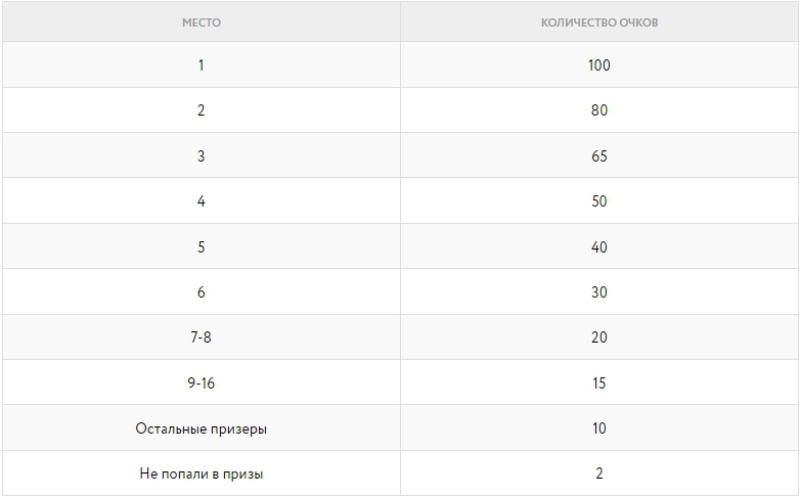Click the 65 points value
Viewport: 800px width, 497px height.
[x=599, y=156]
